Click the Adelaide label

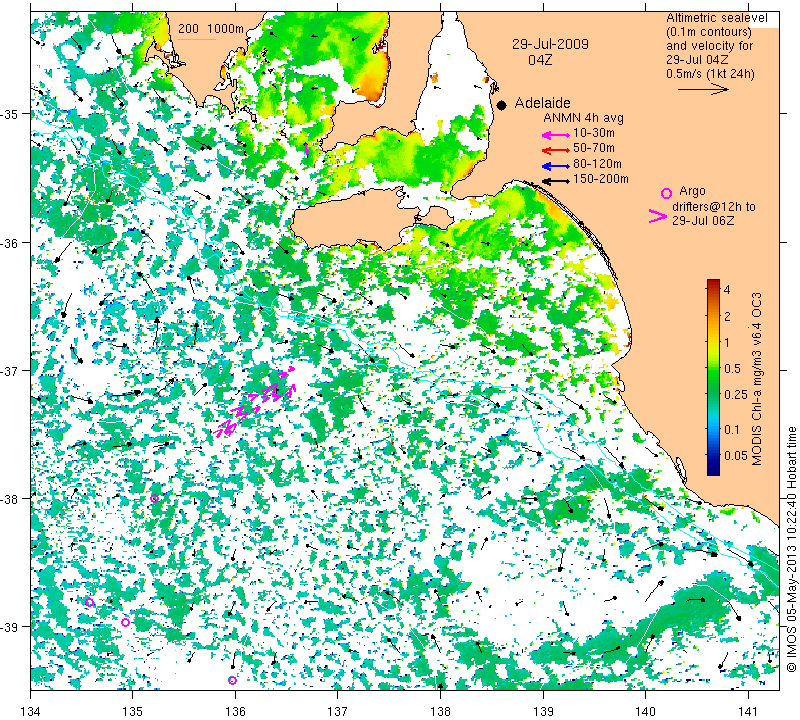[x=542, y=103]
